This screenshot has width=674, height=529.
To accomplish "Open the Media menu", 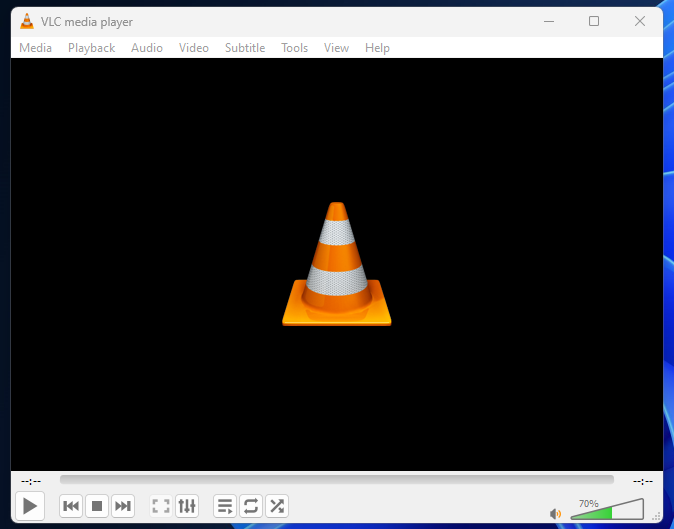I will (35, 48).
